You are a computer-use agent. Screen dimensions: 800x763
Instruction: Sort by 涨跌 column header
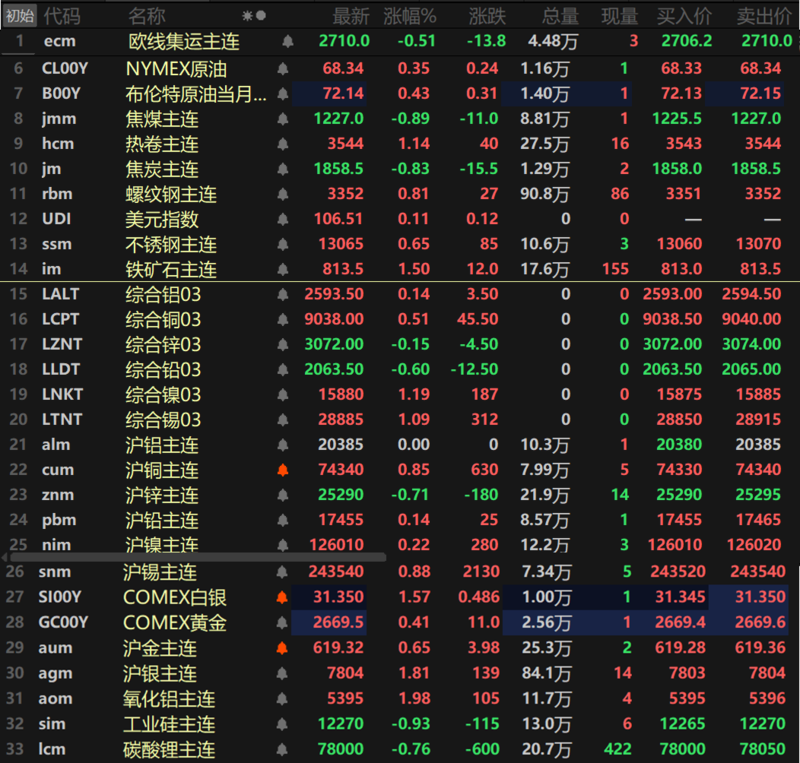pos(487,16)
